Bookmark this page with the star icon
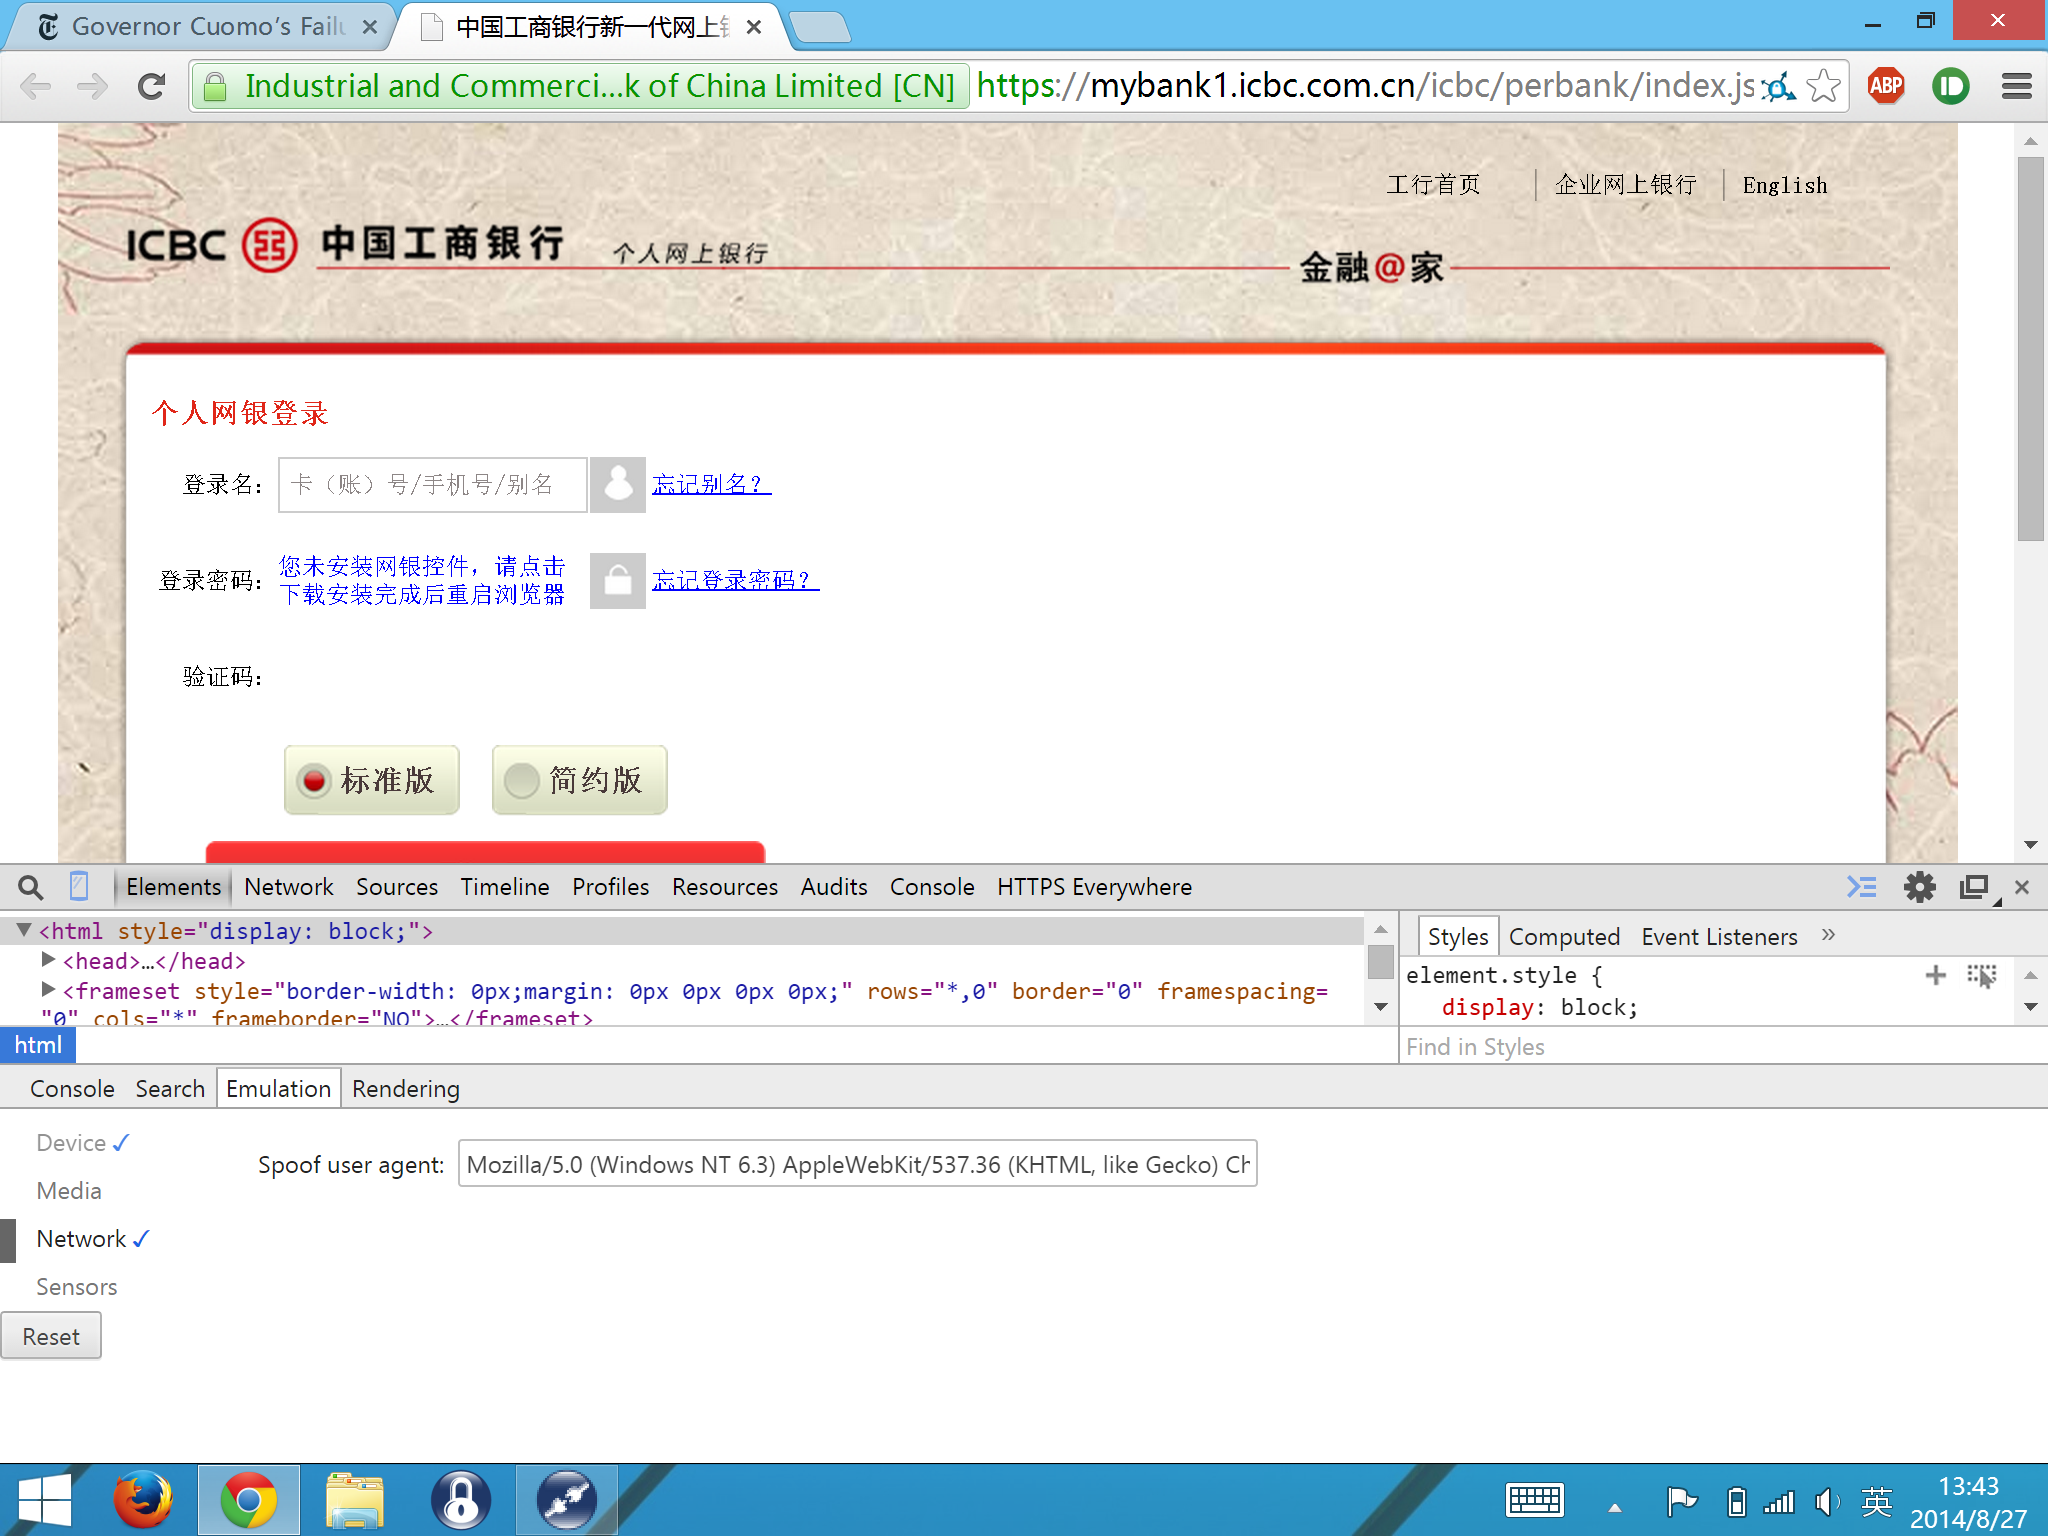This screenshot has width=2048, height=1536. [1824, 86]
